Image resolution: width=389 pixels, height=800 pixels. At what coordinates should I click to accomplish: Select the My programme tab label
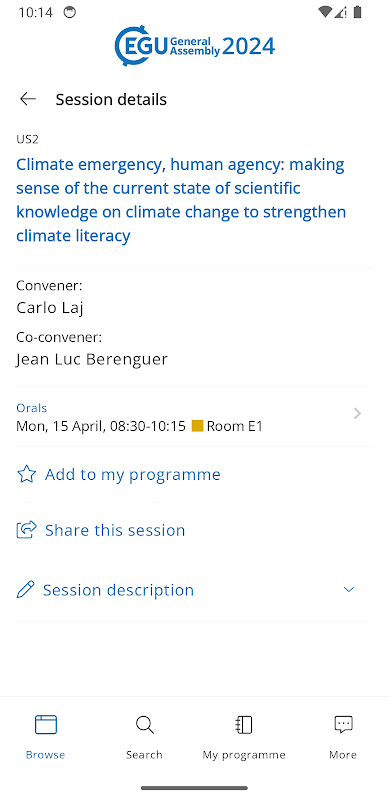tap(244, 755)
